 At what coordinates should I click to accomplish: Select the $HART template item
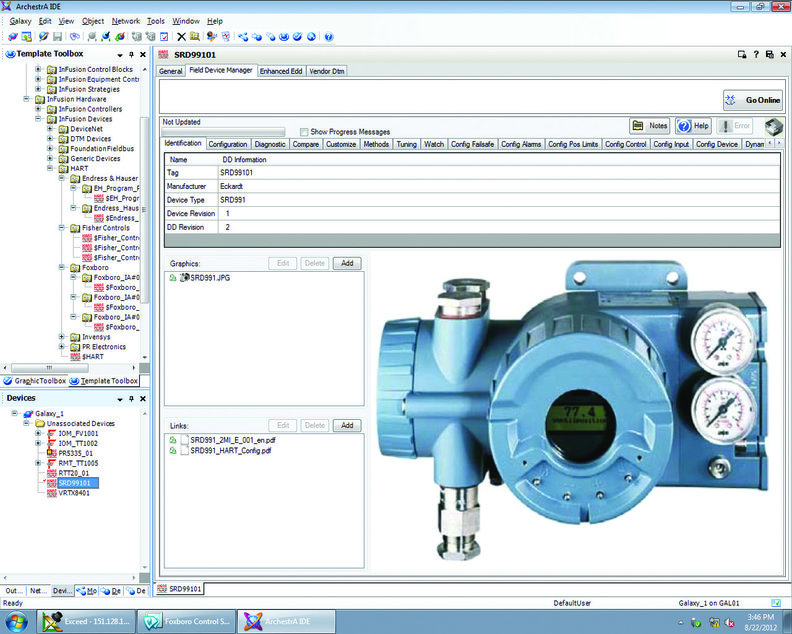(x=92, y=357)
